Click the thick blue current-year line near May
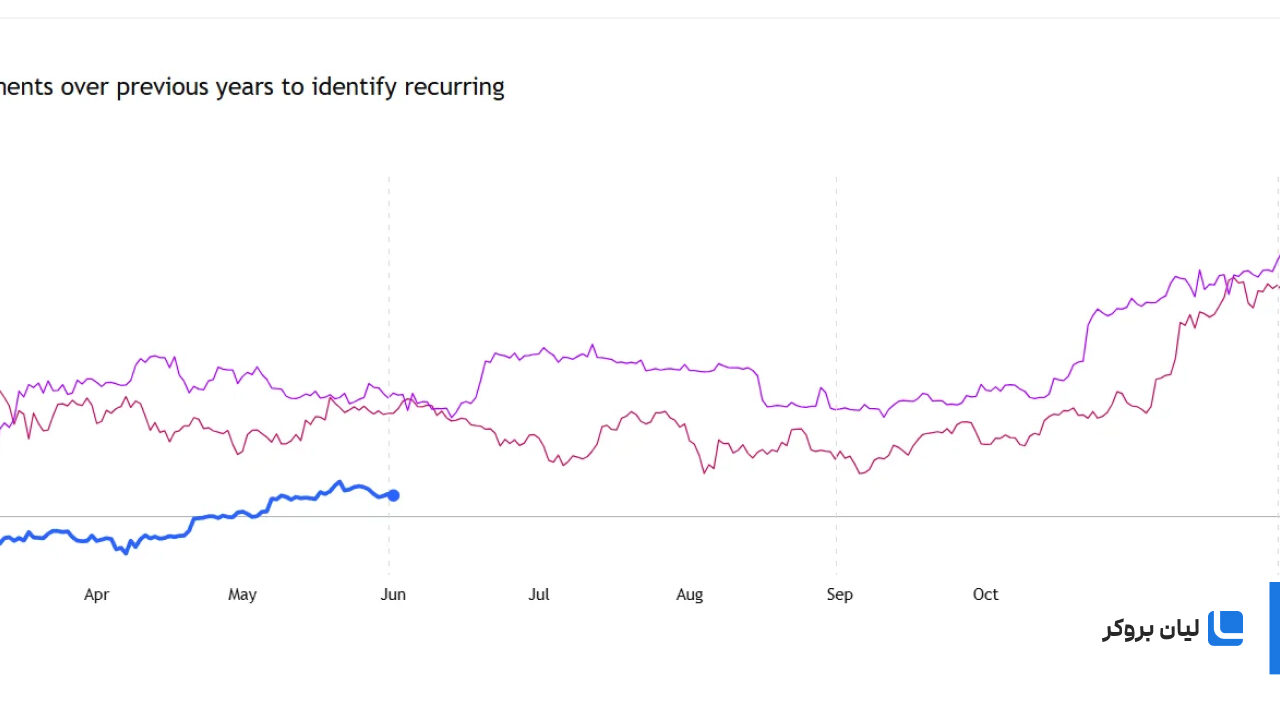 pos(240,516)
